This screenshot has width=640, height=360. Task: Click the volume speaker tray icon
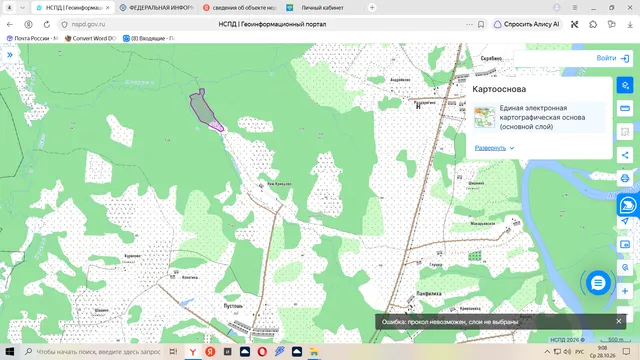(x=567, y=351)
